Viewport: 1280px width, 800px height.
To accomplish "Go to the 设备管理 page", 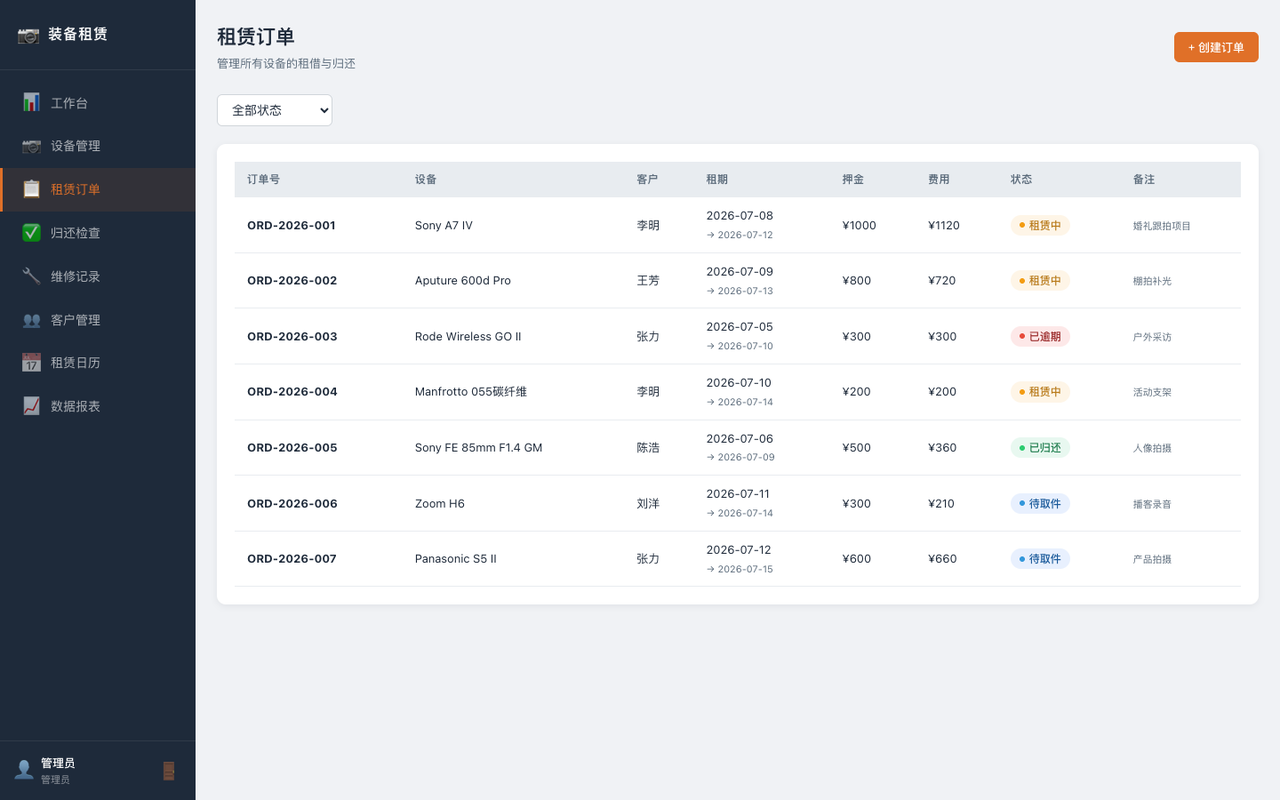I will point(98,146).
